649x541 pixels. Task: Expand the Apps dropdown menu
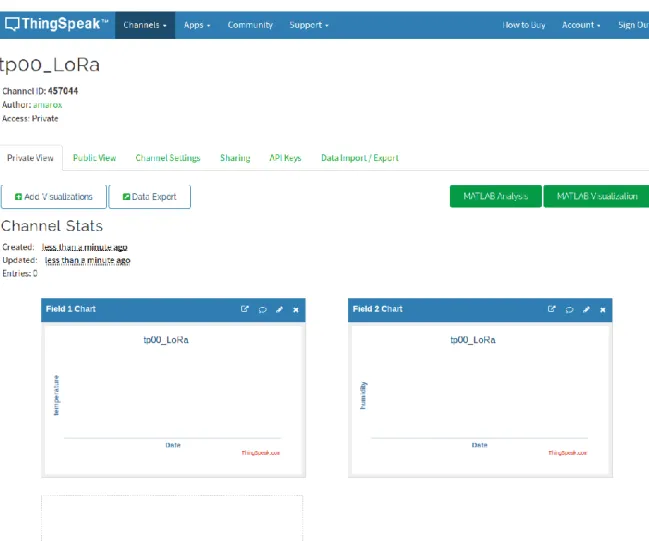pyautogui.click(x=197, y=25)
